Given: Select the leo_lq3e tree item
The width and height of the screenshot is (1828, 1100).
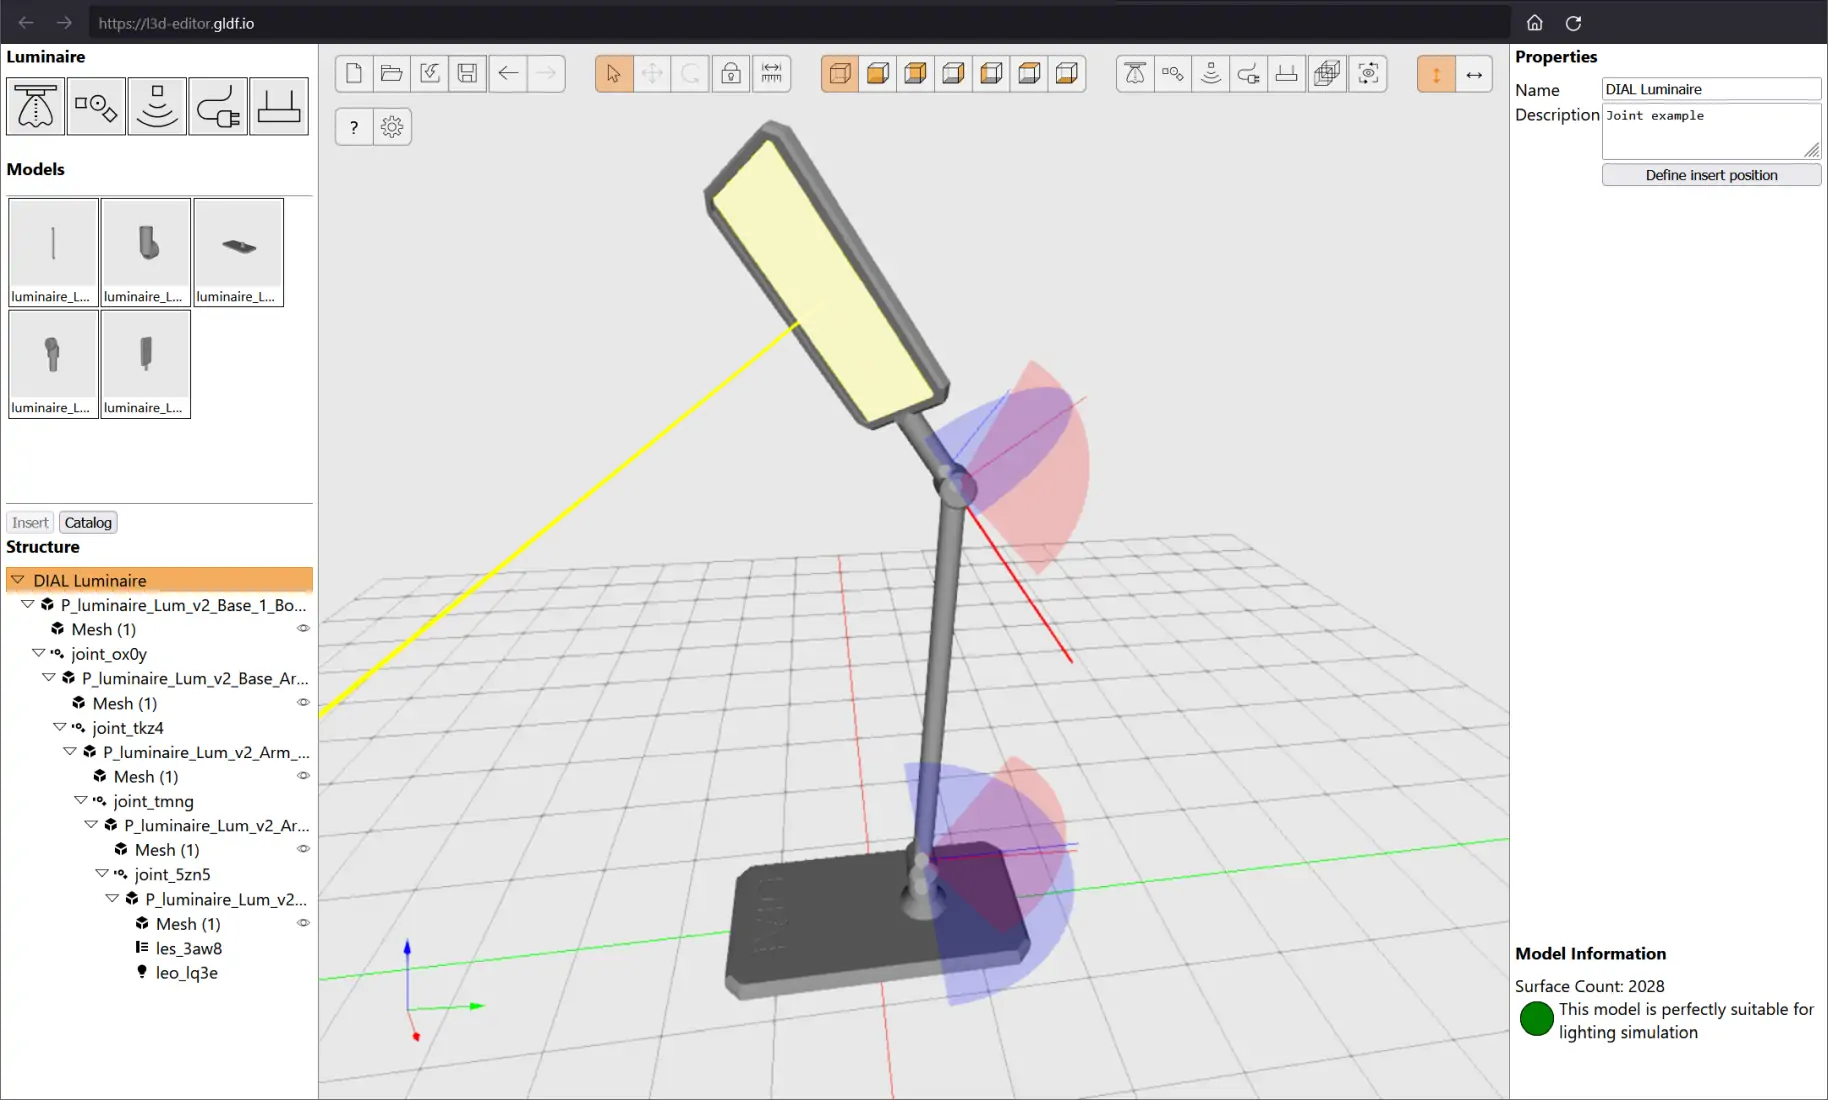Looking at the screenshot, I should (186, 972).
